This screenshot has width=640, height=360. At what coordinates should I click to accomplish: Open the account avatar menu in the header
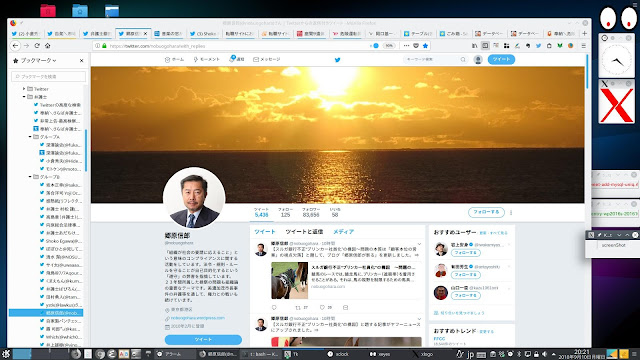pos(478,60)
